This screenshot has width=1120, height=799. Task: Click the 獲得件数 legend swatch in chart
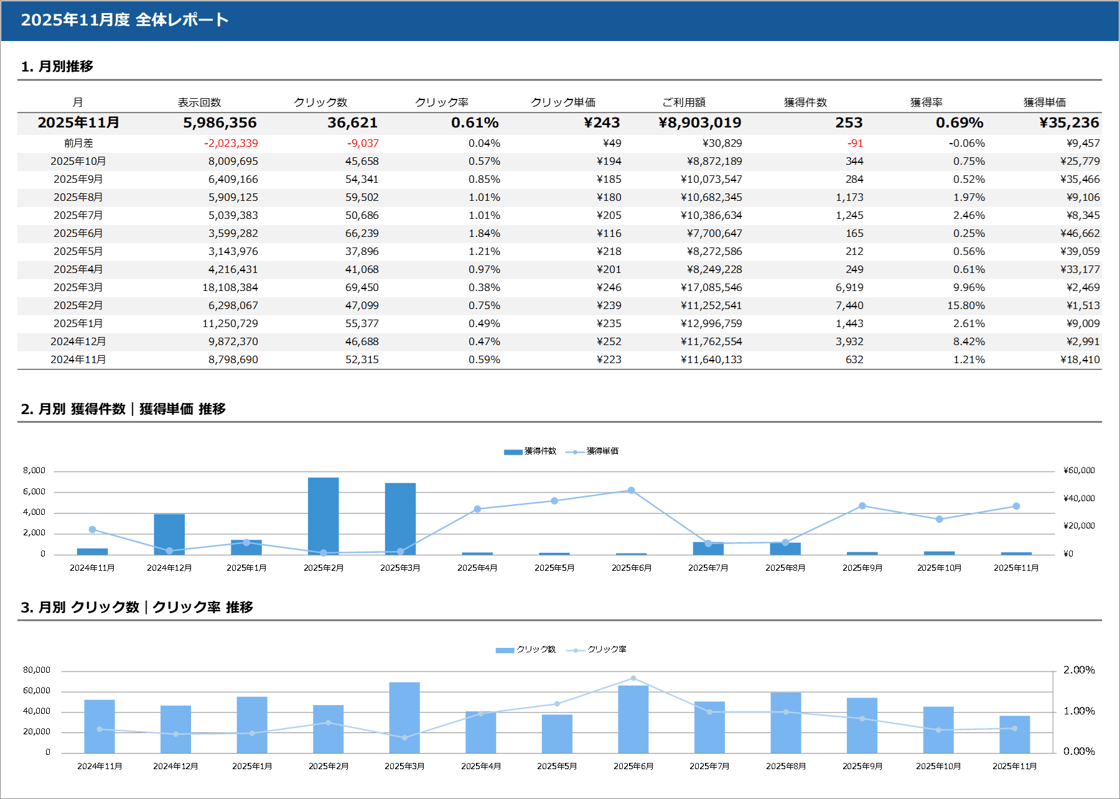click(x=513, y=452)
